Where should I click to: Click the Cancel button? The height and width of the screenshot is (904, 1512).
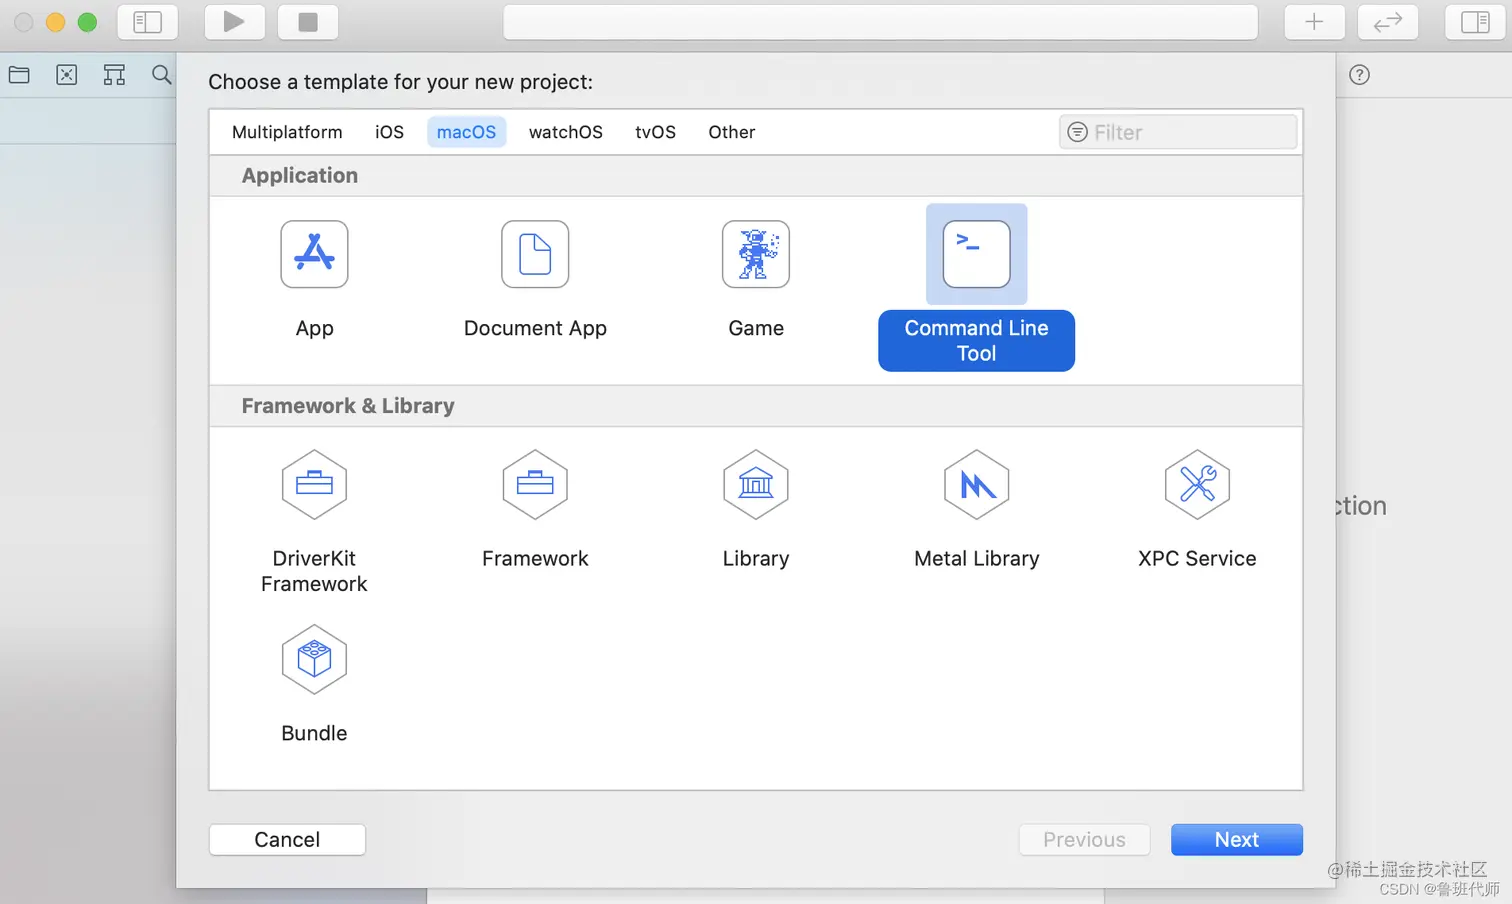(287, 840)
